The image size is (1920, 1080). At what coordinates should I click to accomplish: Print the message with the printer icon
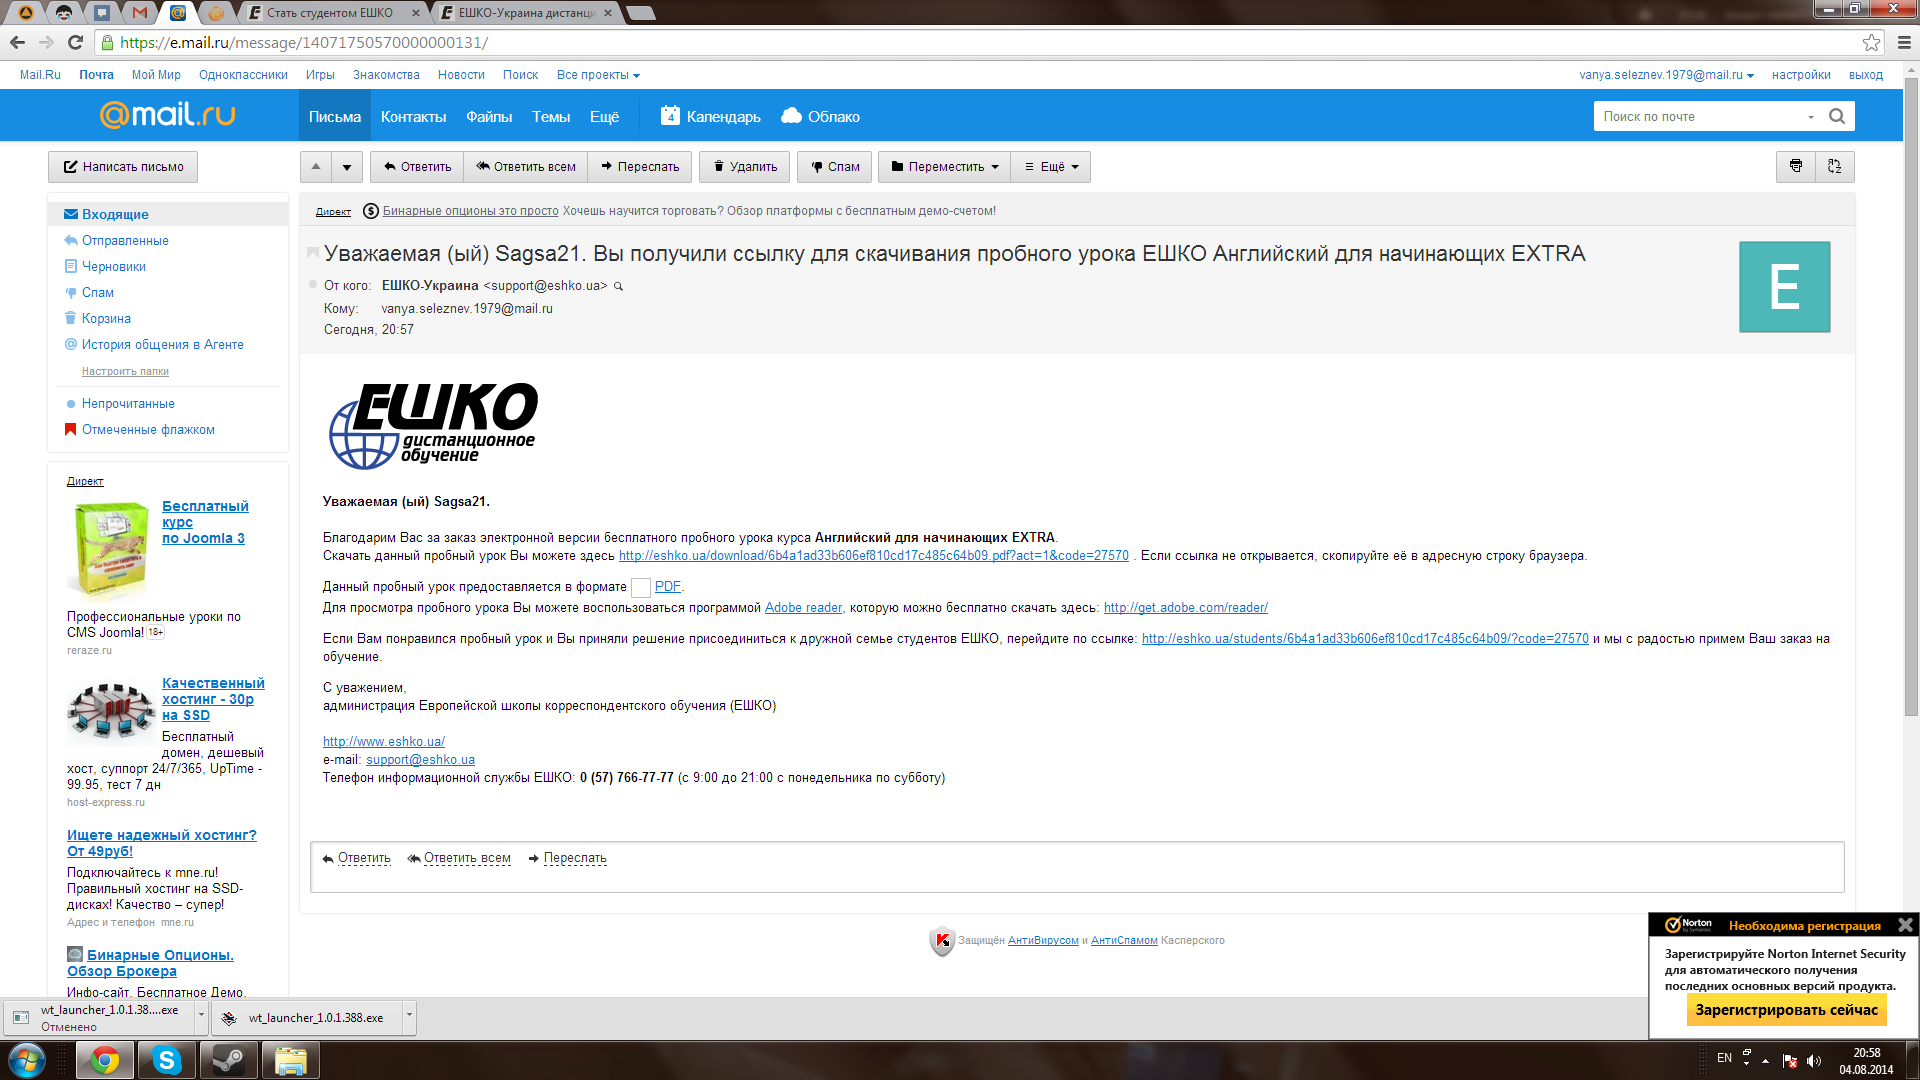click(x=1796, y=167)
